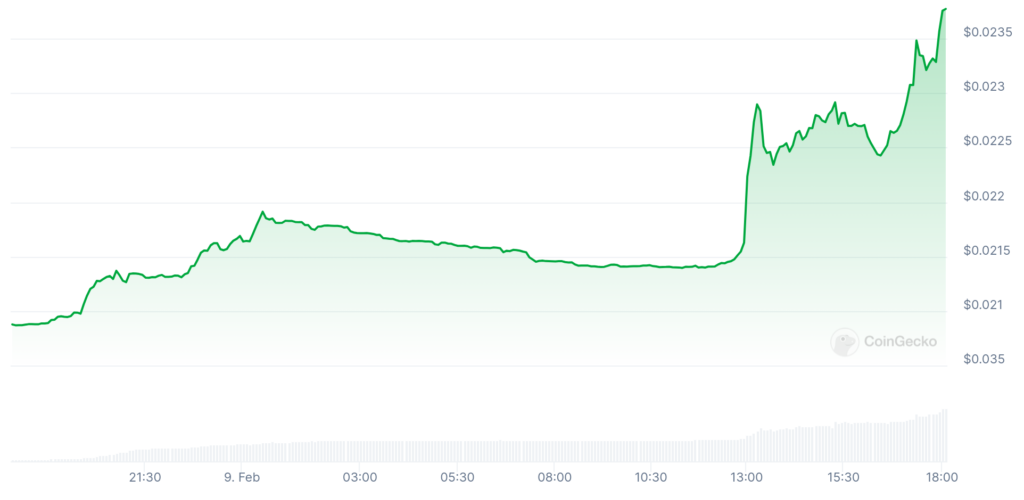Select the 15:30 time axis label
Screen dimensions: 1024x500
pyautogui.click(x=845, y=477)
